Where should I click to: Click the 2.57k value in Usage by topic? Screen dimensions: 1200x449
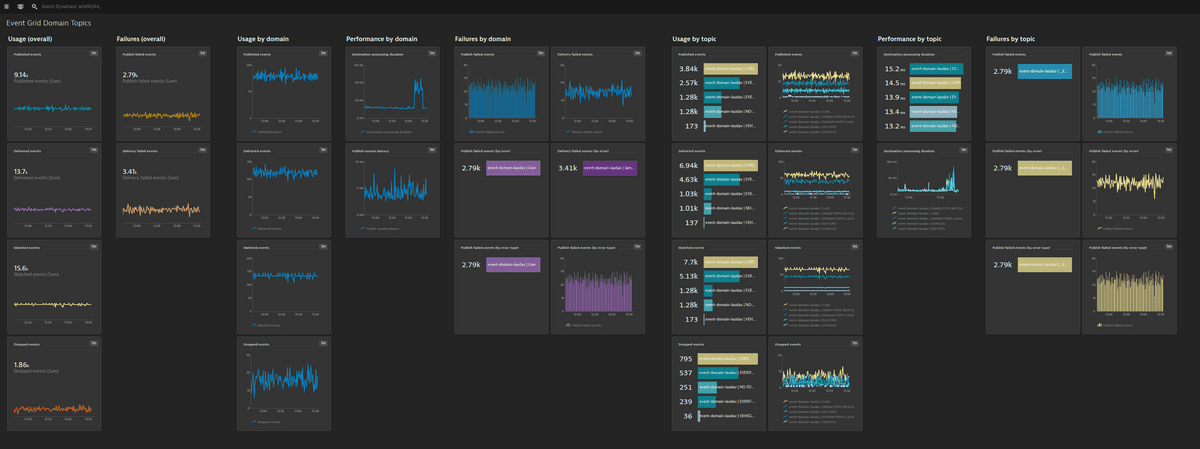tap(688, 83)
